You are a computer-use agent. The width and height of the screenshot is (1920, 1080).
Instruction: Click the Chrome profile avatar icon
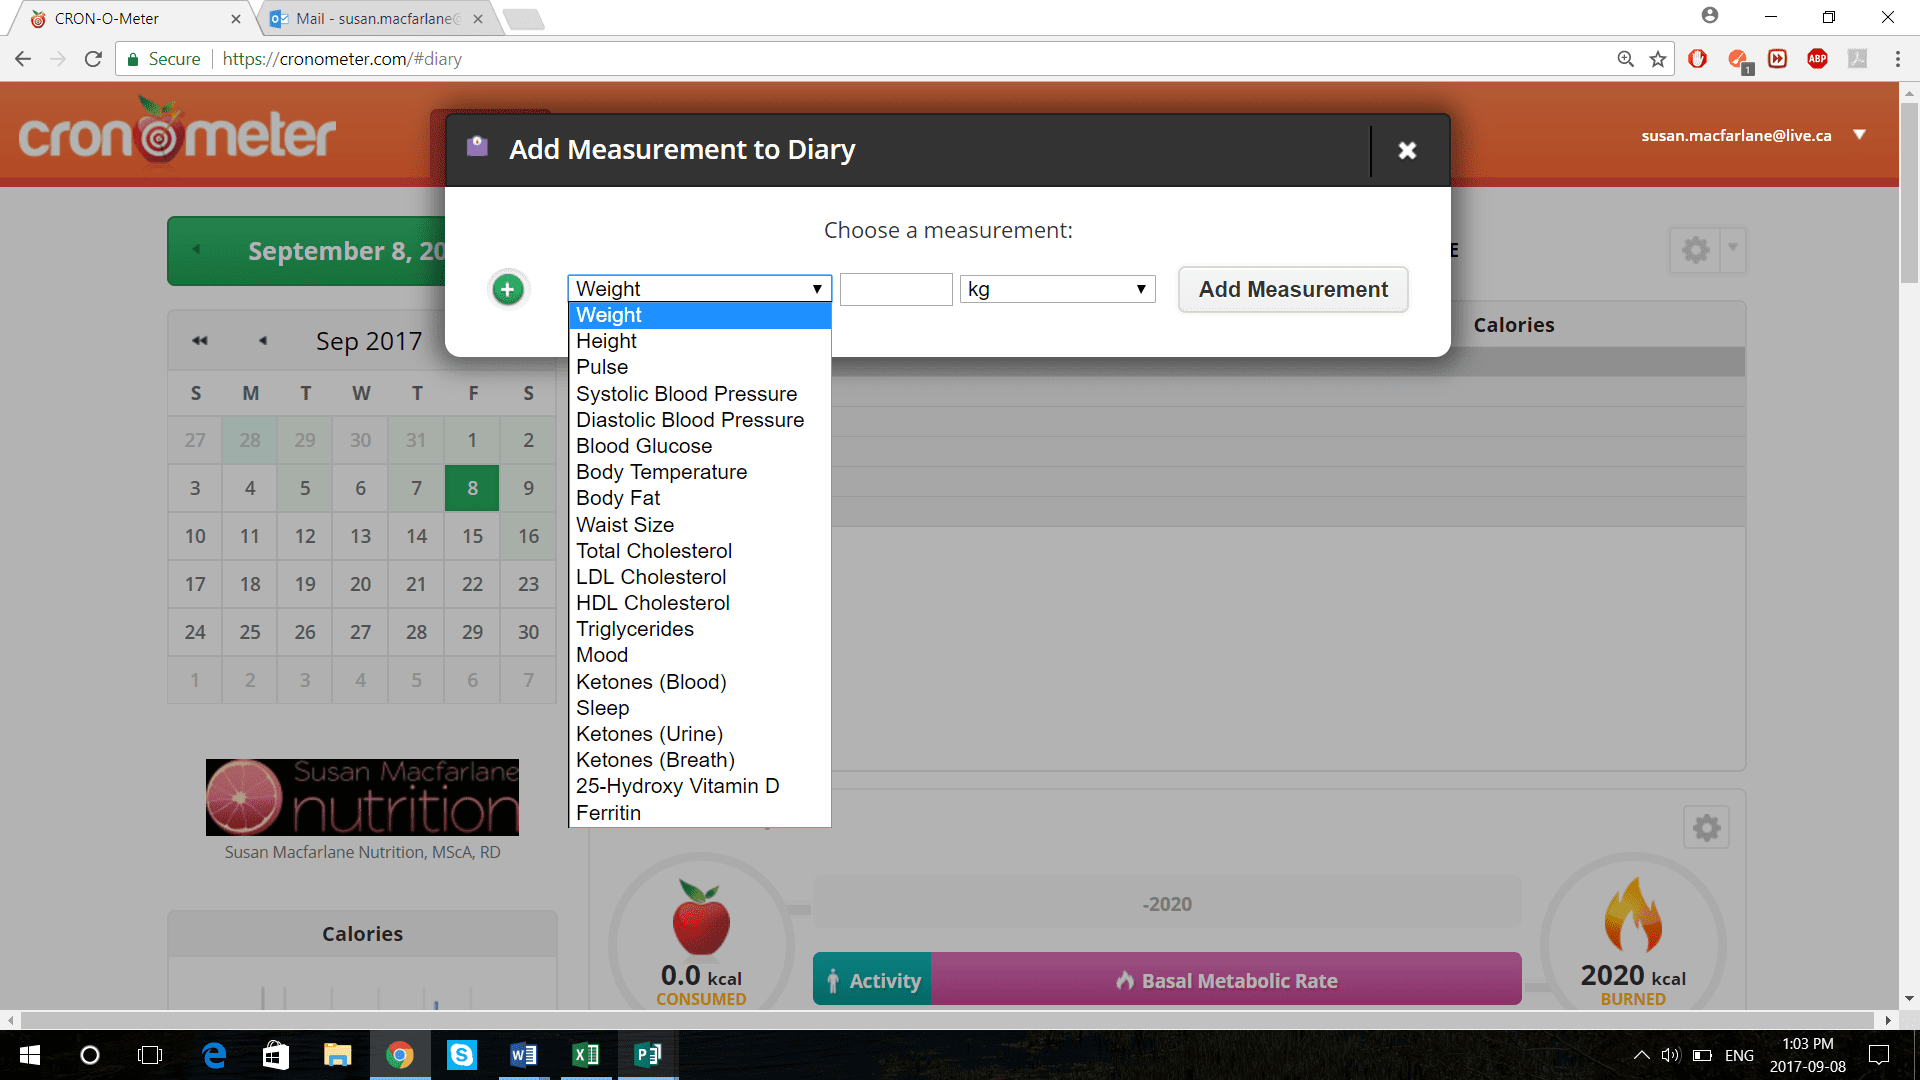(1710, 16)
